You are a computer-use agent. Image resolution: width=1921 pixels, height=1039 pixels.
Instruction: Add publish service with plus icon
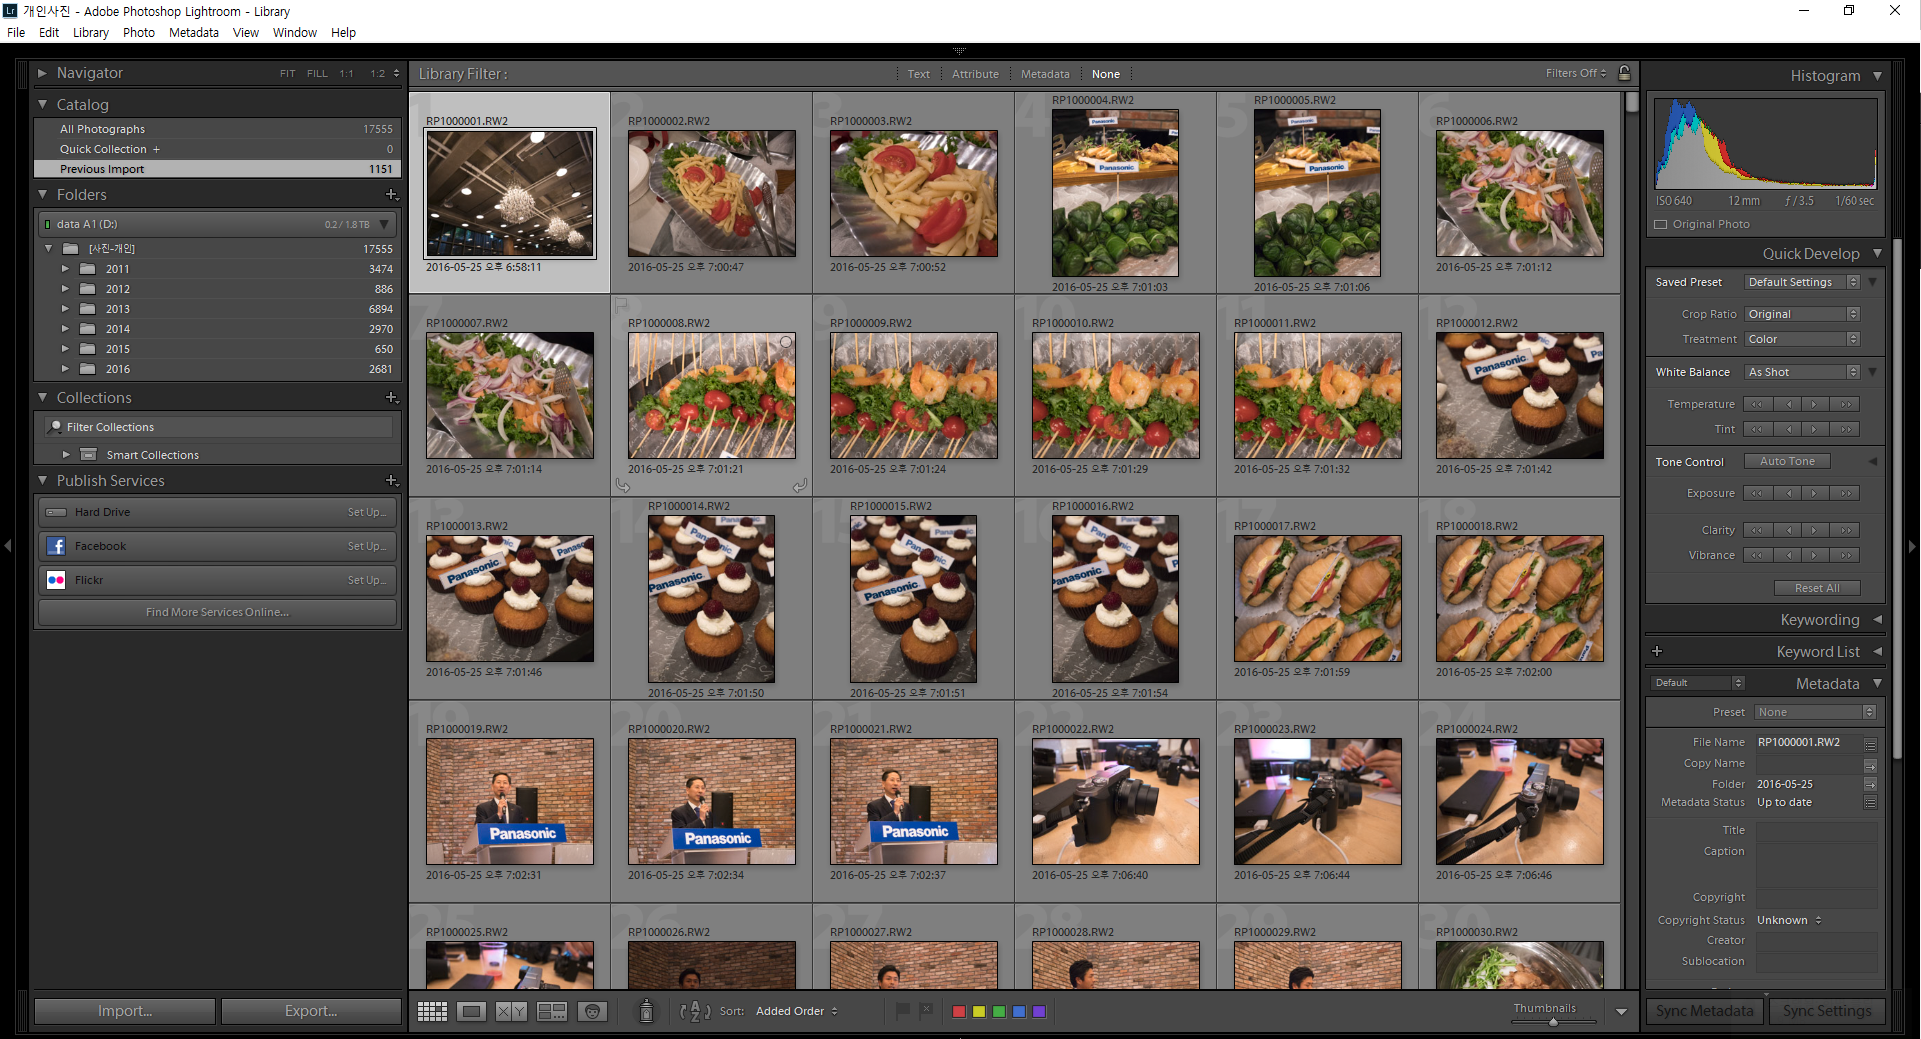[x=391, y=480]
